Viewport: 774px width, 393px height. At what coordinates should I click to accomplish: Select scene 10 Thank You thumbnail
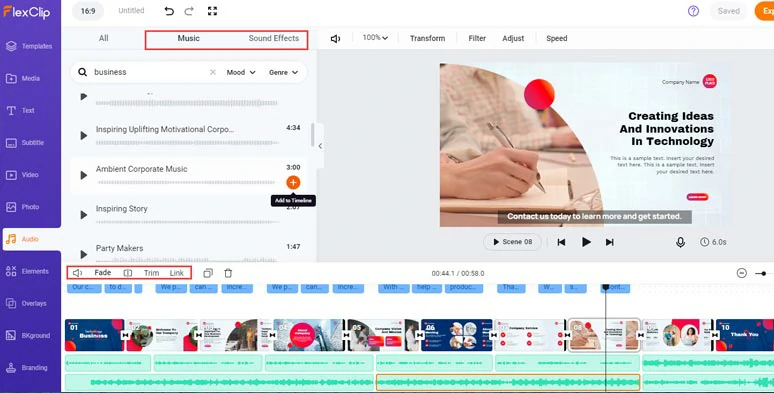(x=744, y=335)
